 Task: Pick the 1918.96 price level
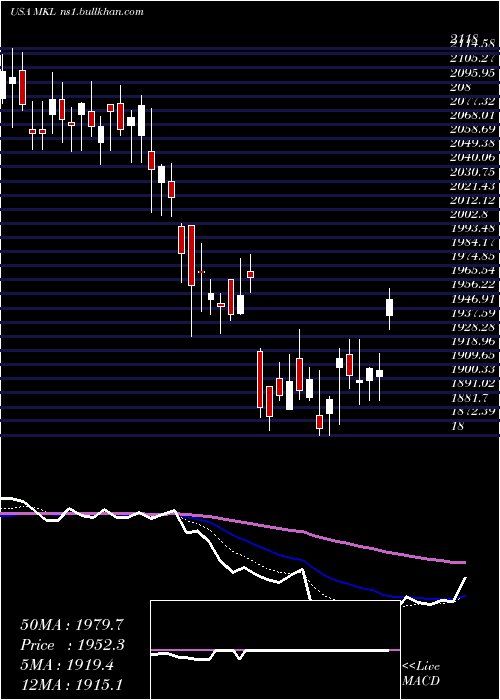(473, 341)
